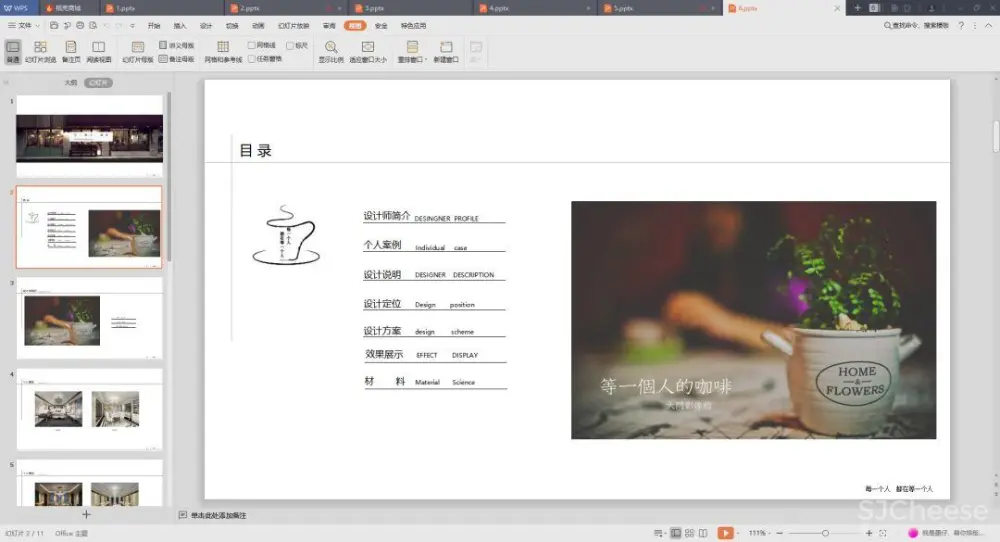Open the 开始 Home ribbon tab

(154, 26)
